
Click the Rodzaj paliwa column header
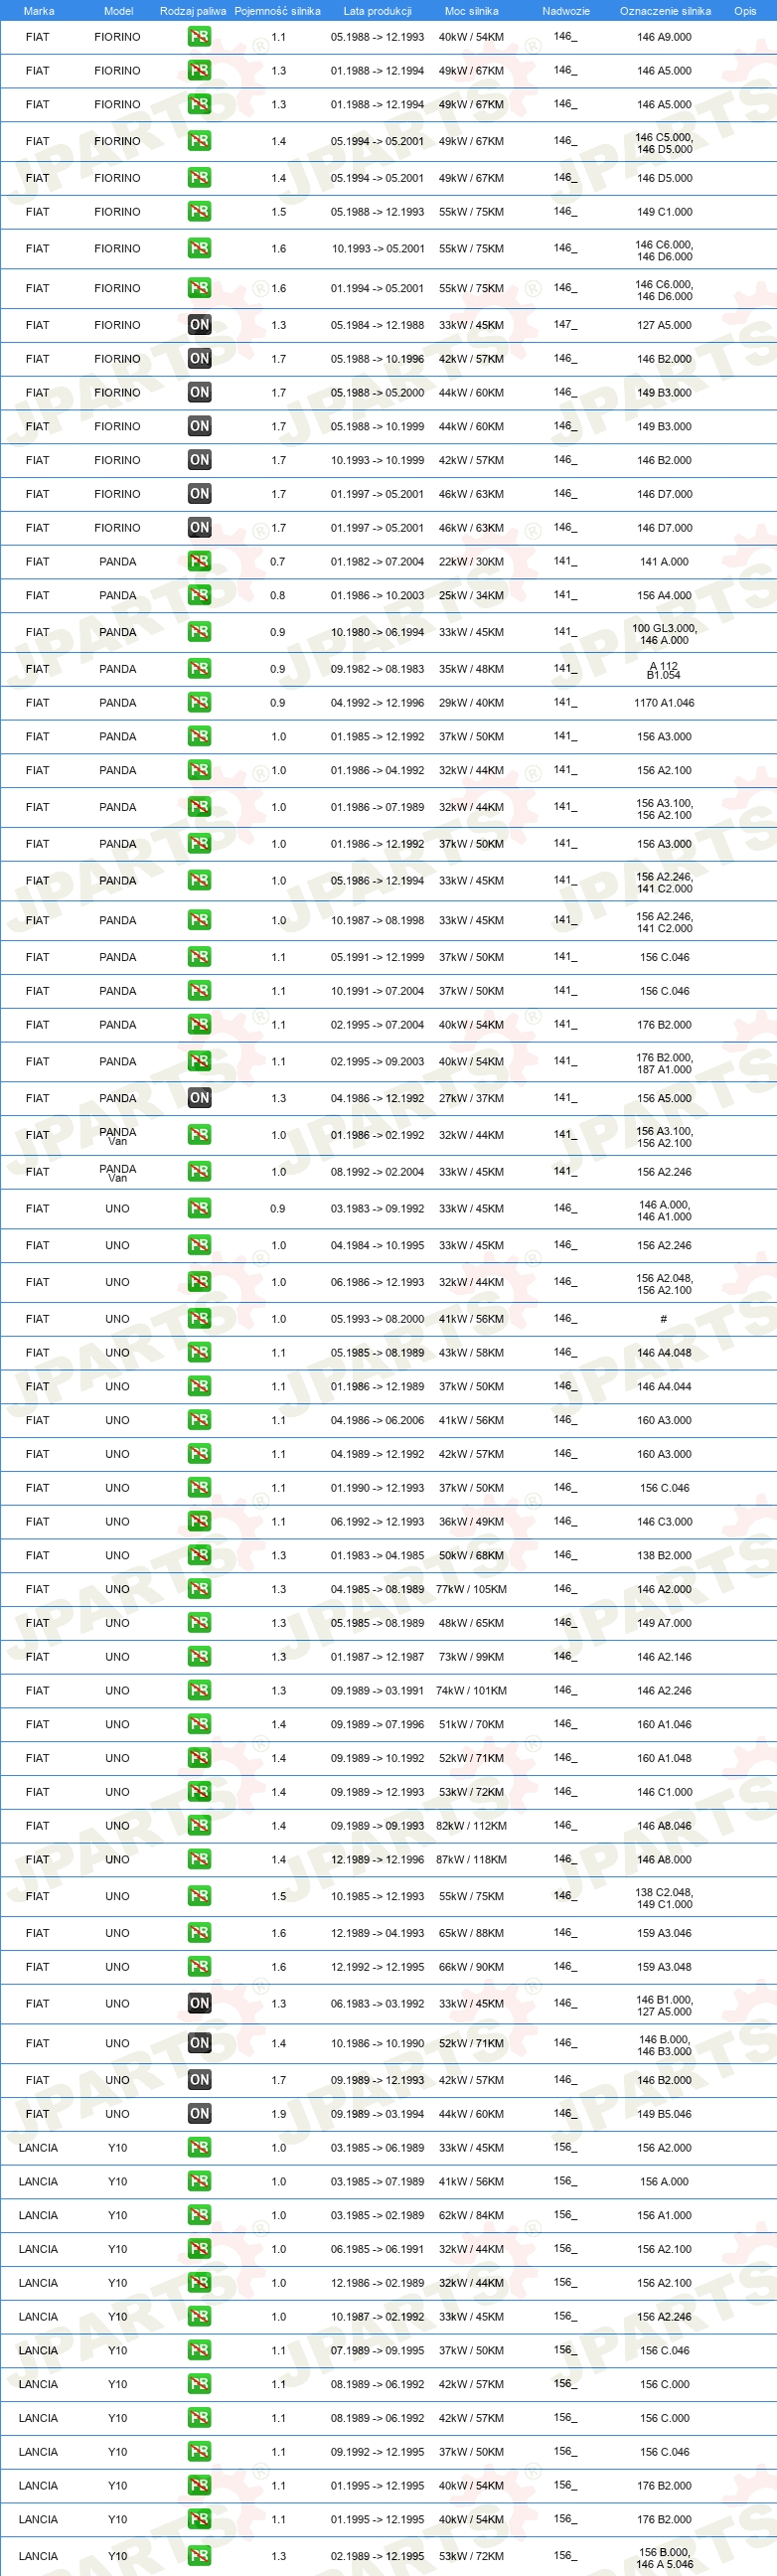tap(193, 11)
